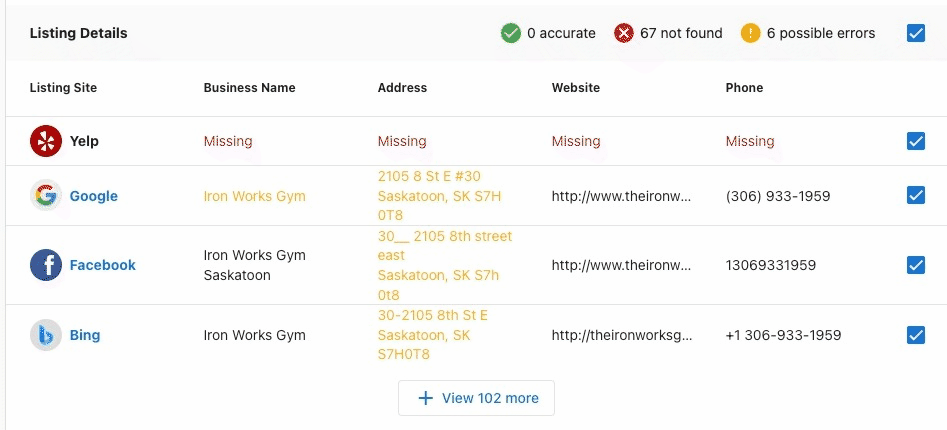Click the red not found icon
Screen dimensions: 947x430
(624, 33)
